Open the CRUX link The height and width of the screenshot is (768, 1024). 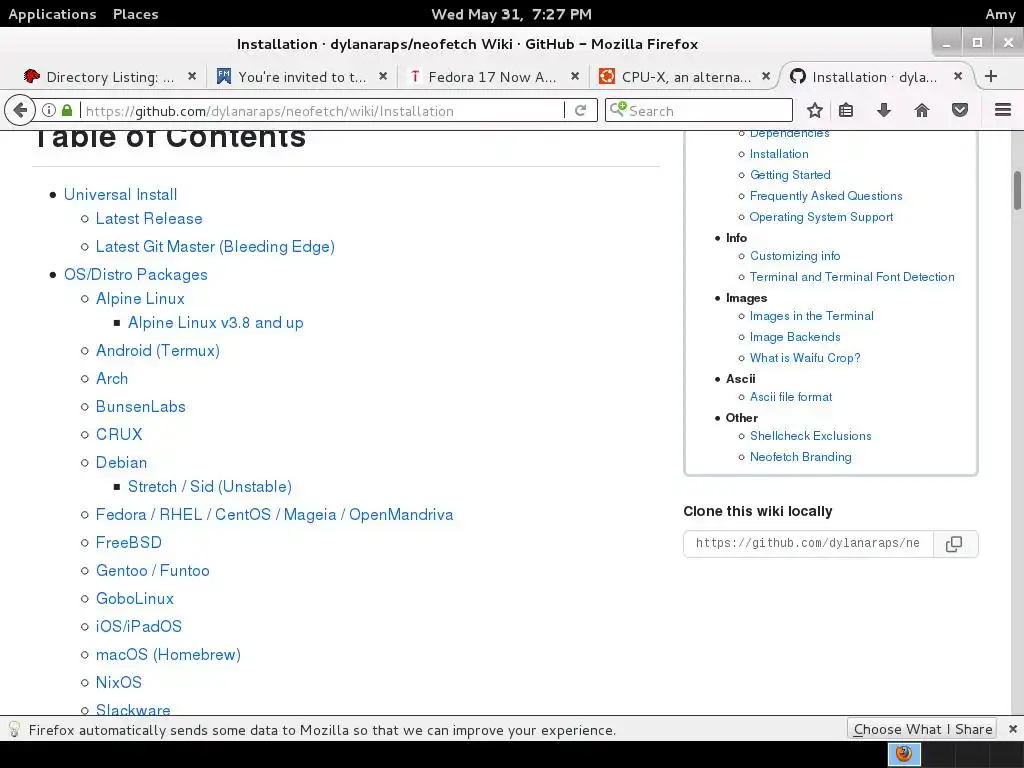click(119, 435)
